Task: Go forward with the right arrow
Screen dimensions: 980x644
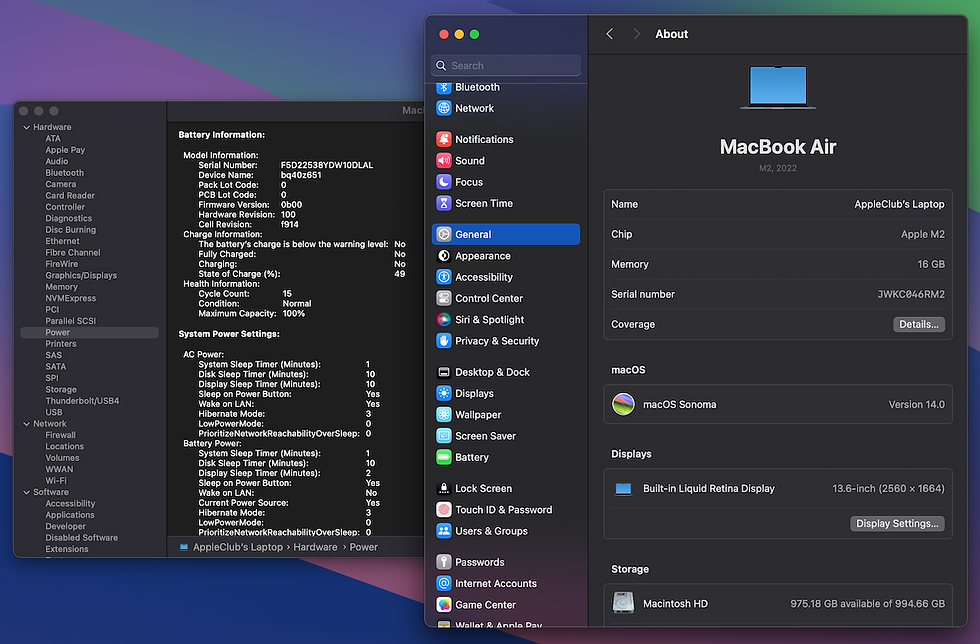Action: (x=636, y=34)
